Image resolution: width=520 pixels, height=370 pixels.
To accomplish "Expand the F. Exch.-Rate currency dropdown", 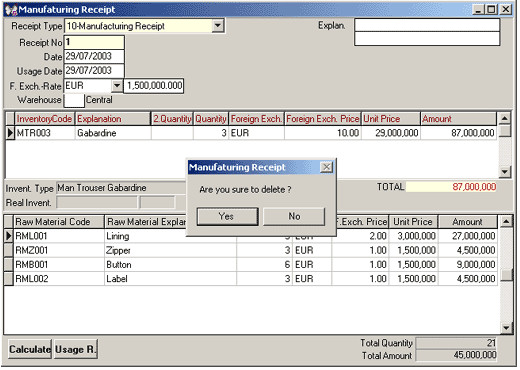I will point(117,86).
